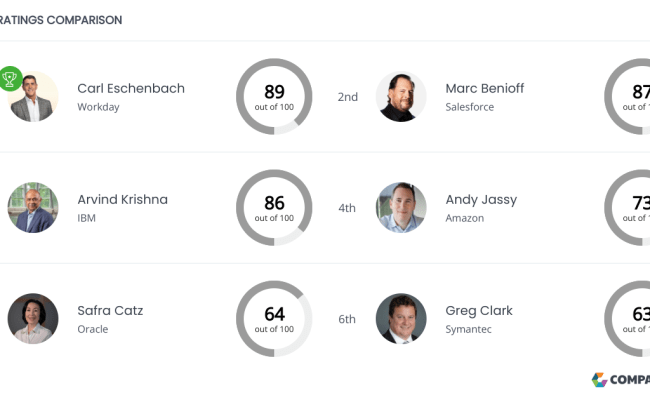The image size is (650, 400).
Task: Click the 89 out of 100 score ring
Action: tap(274, 97)
